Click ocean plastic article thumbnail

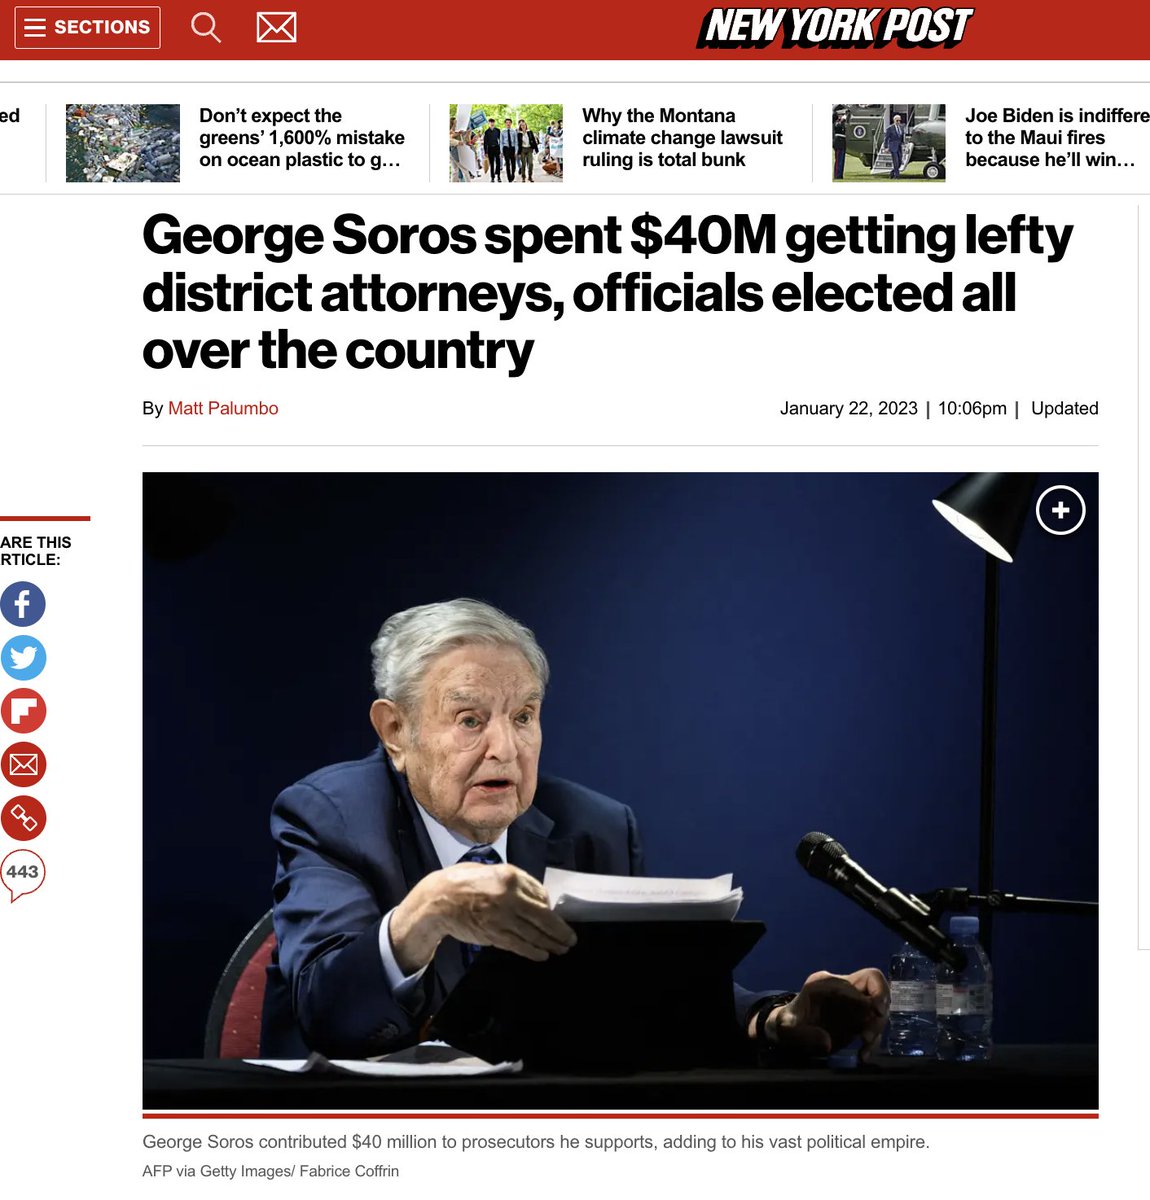(x=123, y=143)
